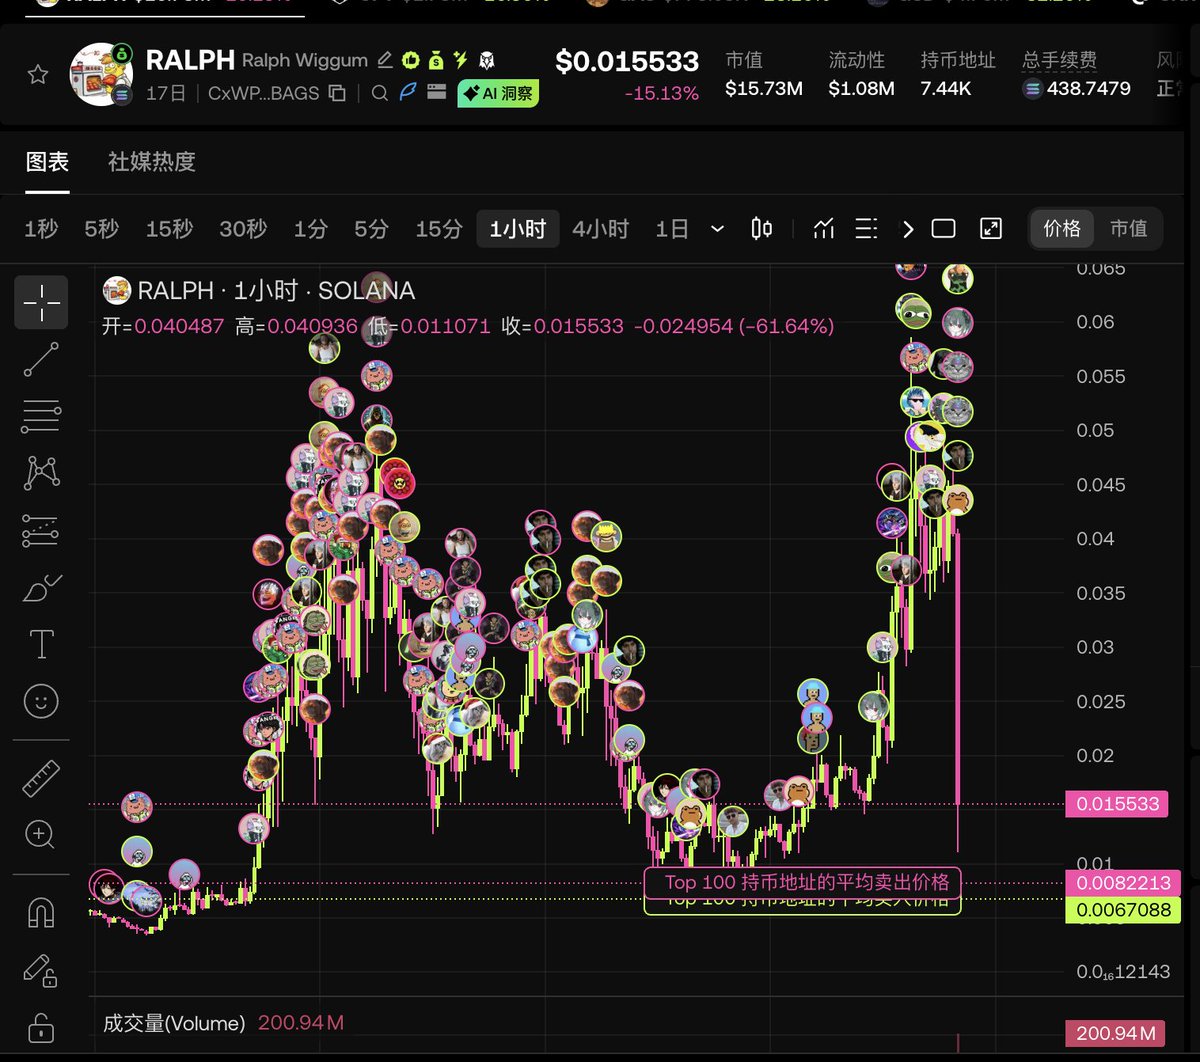Click the green thumbs-up badge icon
1200x1062 pixels.
[x=411, y=61]
